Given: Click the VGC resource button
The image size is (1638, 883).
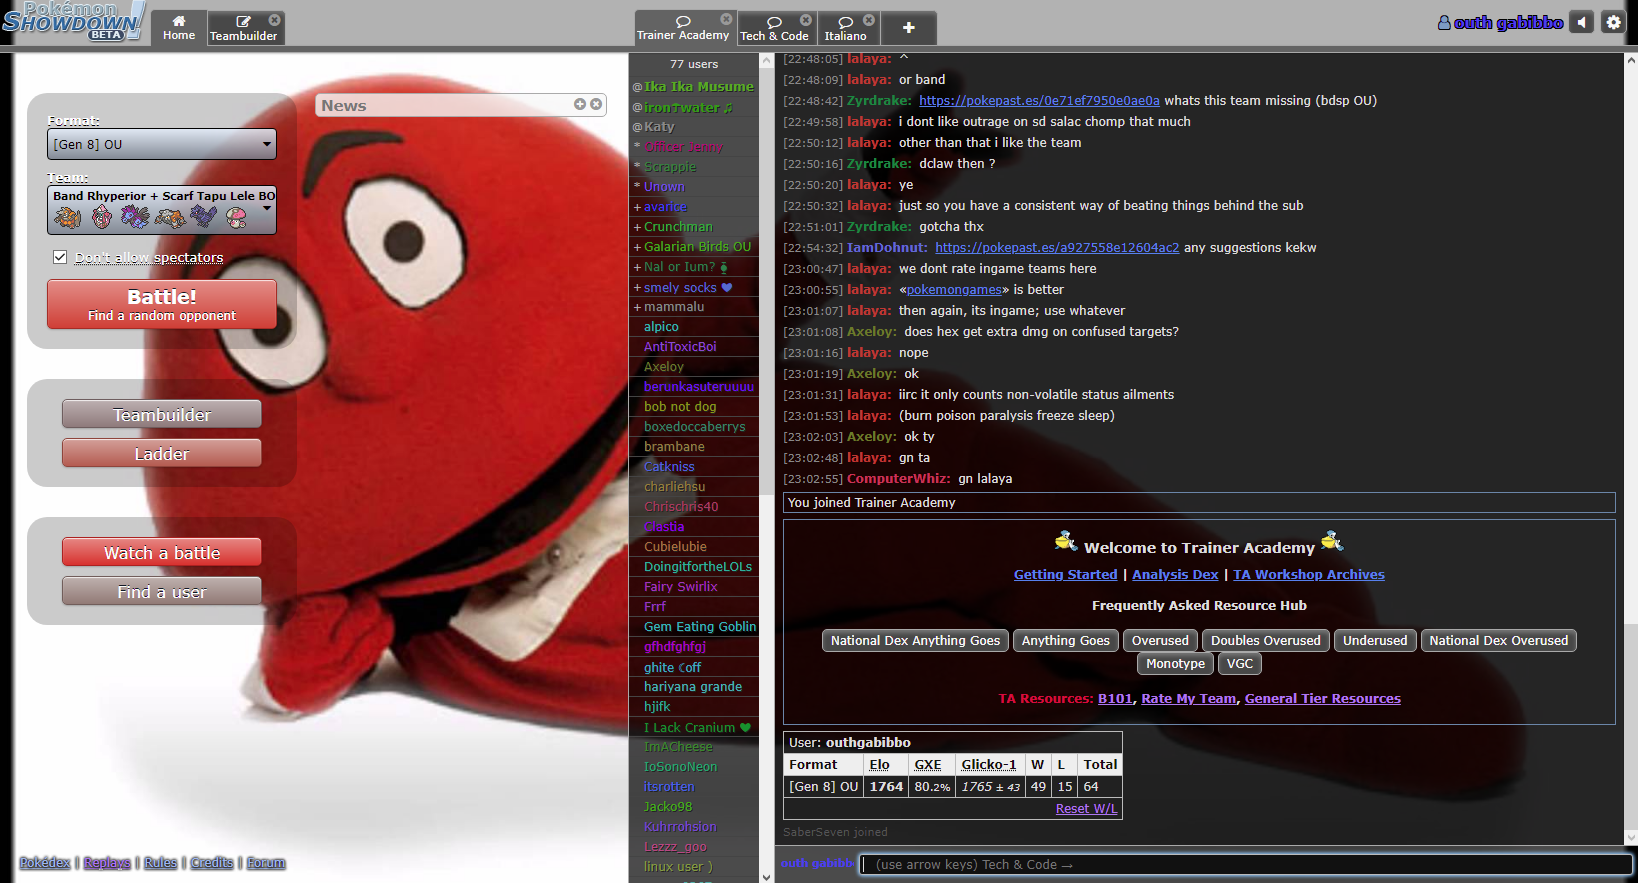Looking at the screenshot, I should (1240, 663).
